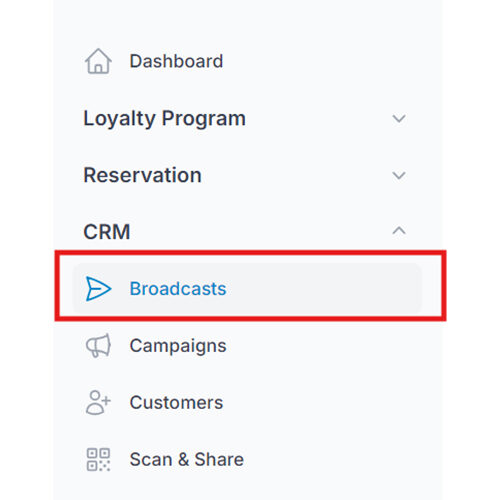
Task: Click the Dashboard house icon
Action: pos(98,61)
